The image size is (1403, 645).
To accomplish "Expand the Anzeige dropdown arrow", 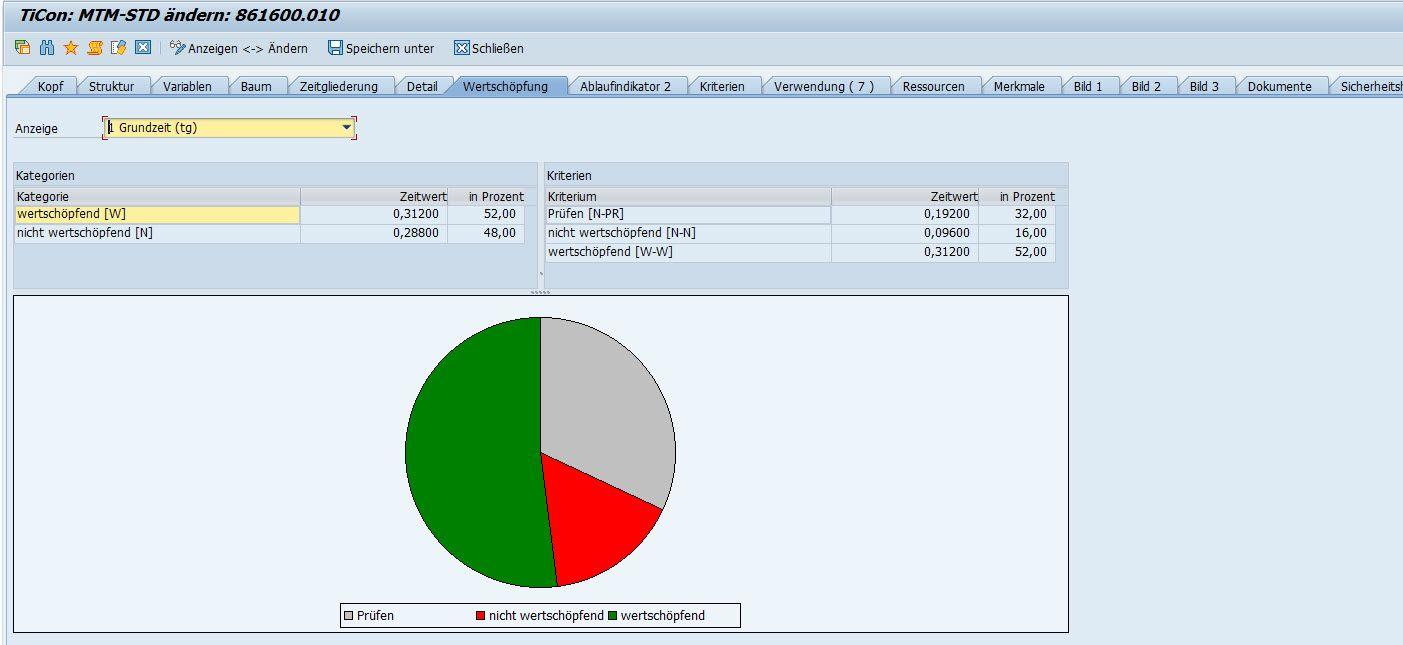I will pos(347,128).
